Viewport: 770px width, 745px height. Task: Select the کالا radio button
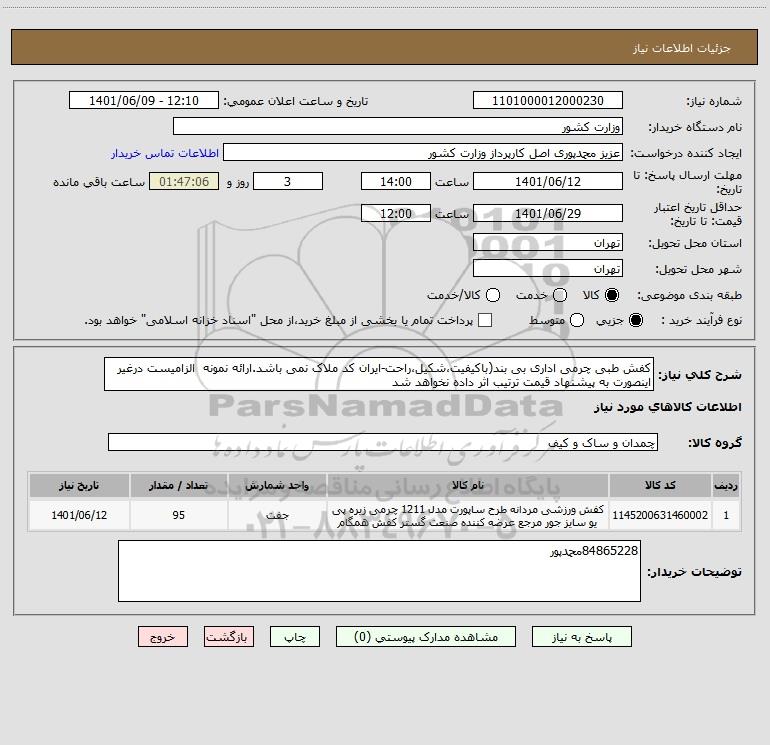click(x=612, y=295)
